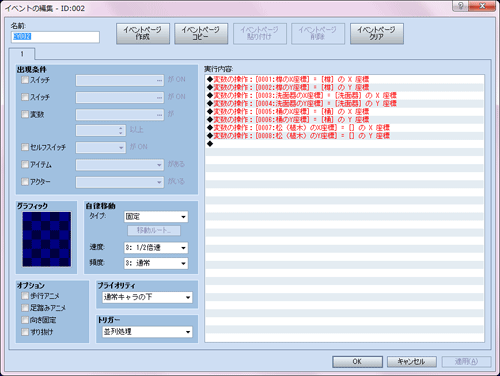The height and width of the screenshot is (376, 500).
Task: Open the アクター selection dropdown
Action: click(x=120, y=182)
